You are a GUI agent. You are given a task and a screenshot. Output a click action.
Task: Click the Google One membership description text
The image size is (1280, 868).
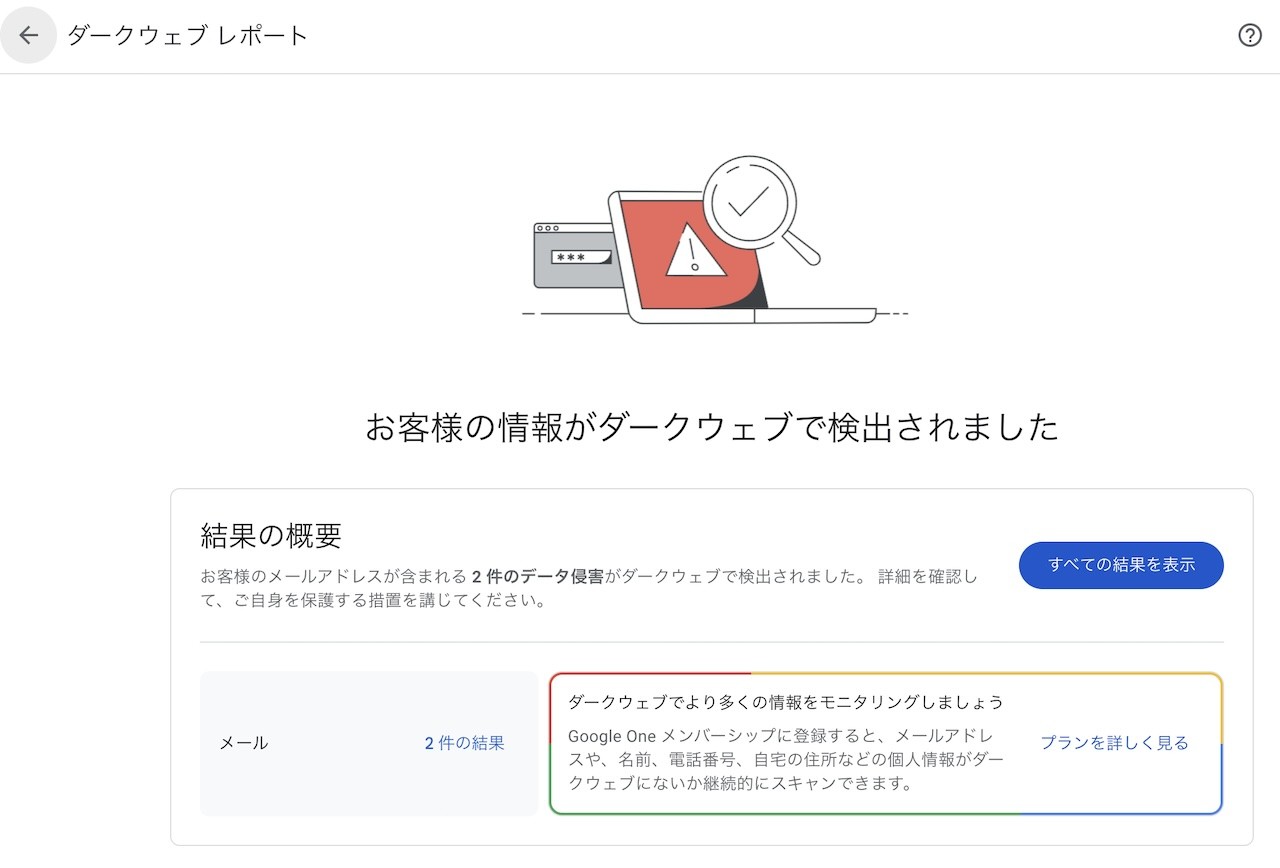click(x=785, y=759)
